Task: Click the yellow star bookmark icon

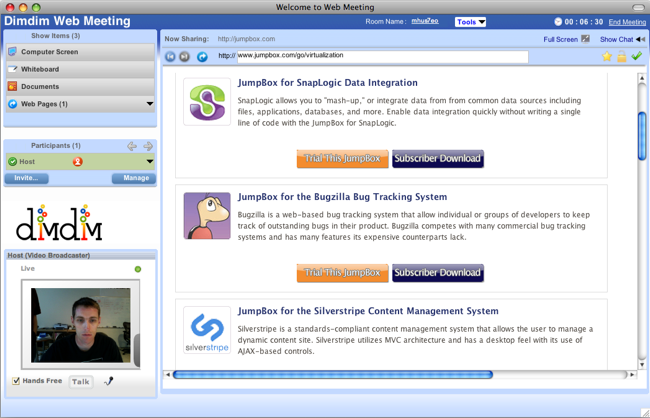Action: (x=607, y=56)
